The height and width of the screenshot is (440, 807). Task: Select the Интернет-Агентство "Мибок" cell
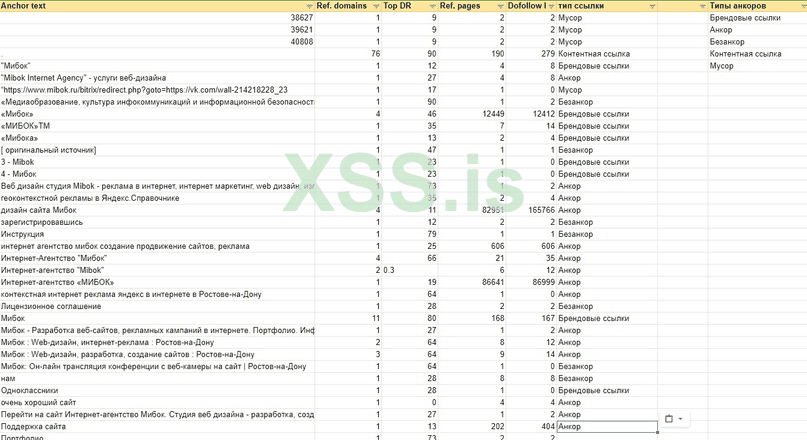tap(157, 258)
